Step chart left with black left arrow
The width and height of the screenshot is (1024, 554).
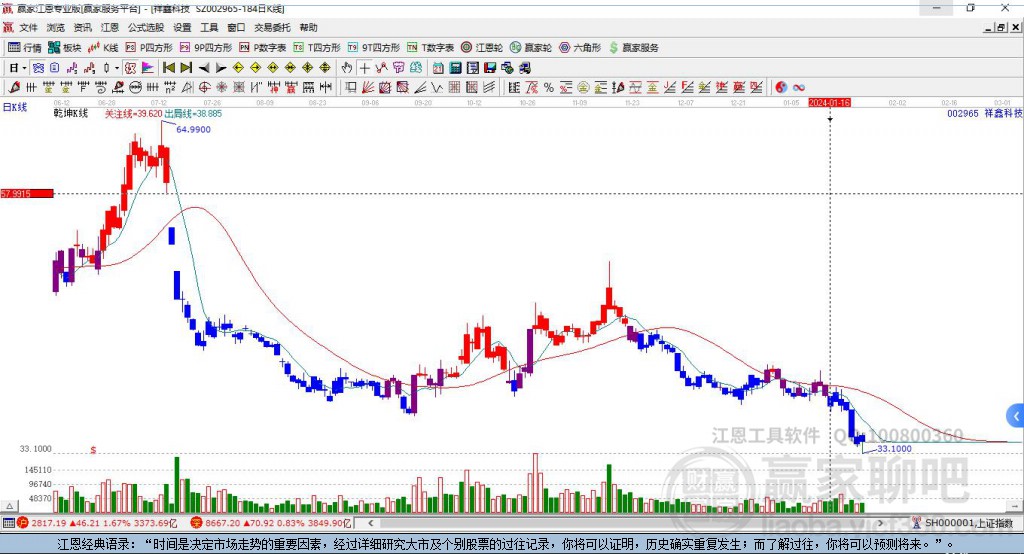coord(204,67)
